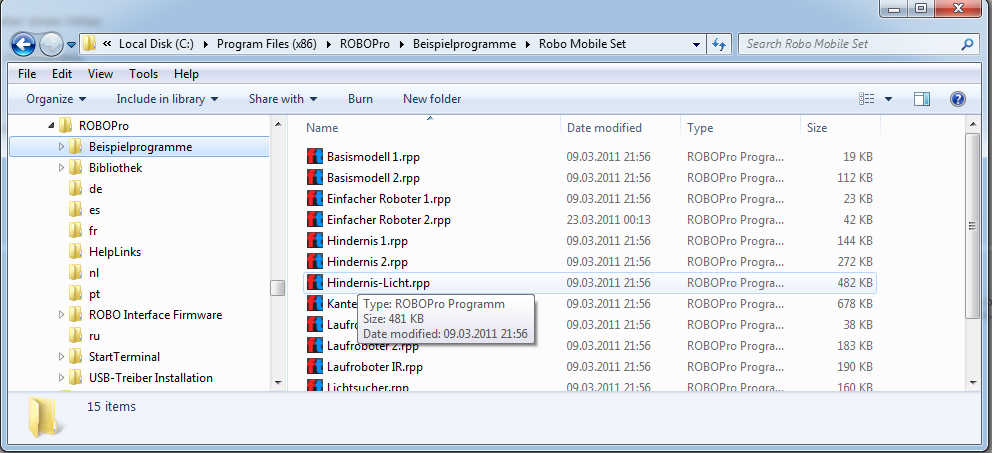Click the Basismodell 1.rpp file icon
Image resolution: width=992 pixels, height=453 pixels.
(315, 157)
